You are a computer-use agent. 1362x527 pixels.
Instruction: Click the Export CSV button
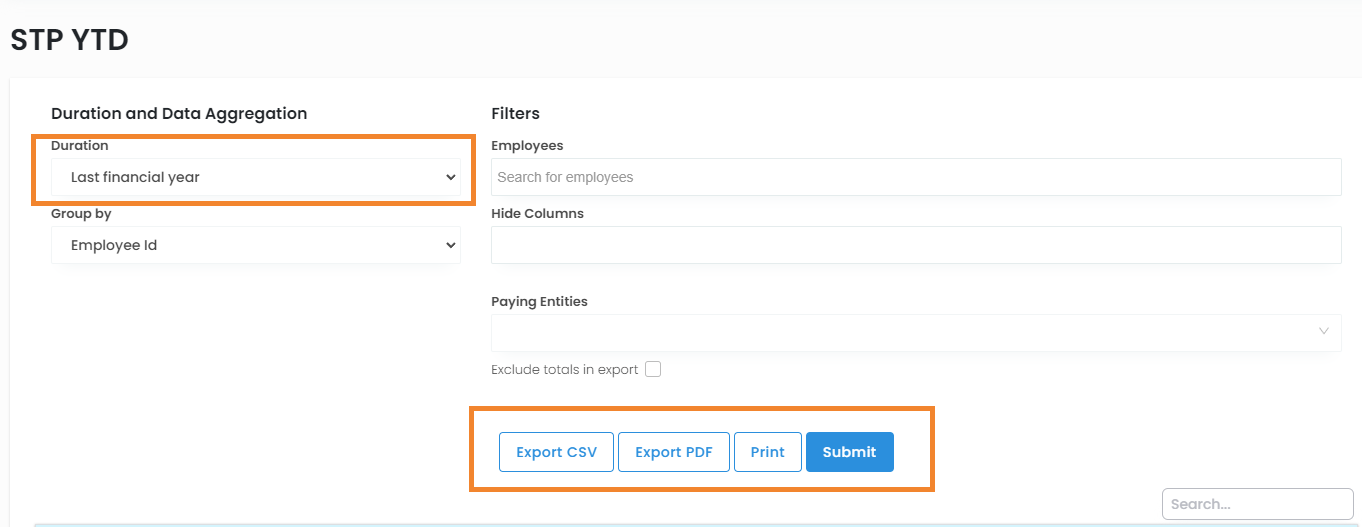pyautogui.click(x=556, y=452)
